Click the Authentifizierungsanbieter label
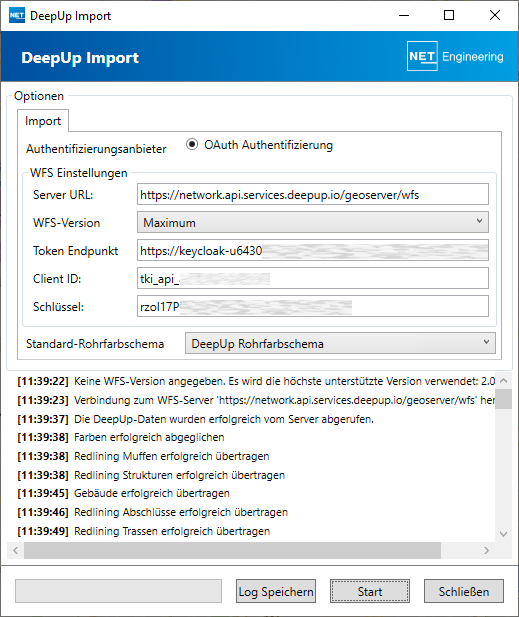The height and width of the screenshot is (617, 519). pos(96,149)
